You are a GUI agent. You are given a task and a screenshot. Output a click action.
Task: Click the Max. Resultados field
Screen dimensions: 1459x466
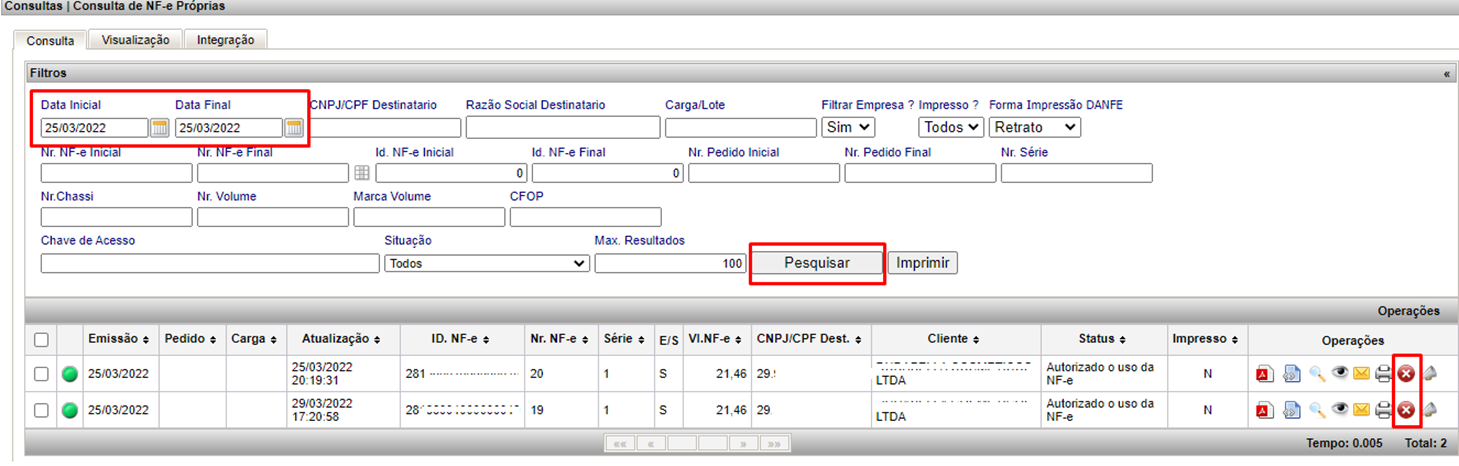(x=670, y=263)
